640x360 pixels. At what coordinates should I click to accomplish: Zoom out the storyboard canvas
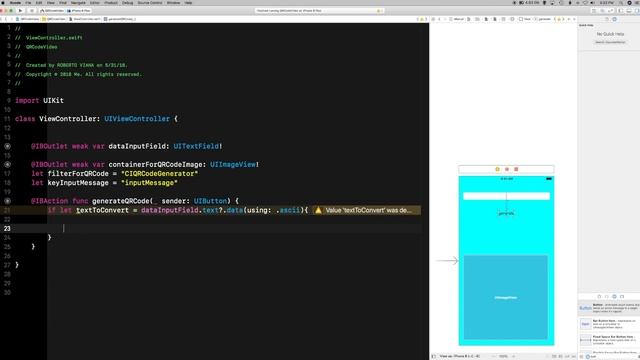494,356
